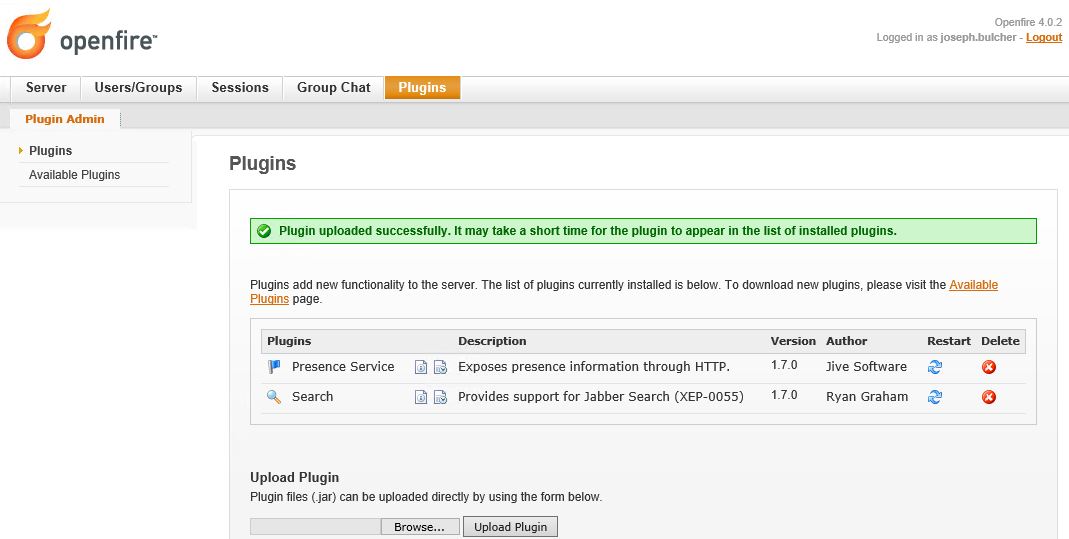The height and width of the screenshot is (539, 1069).
Task: Click the Plugins page heading
Action: tap(262, 164)
